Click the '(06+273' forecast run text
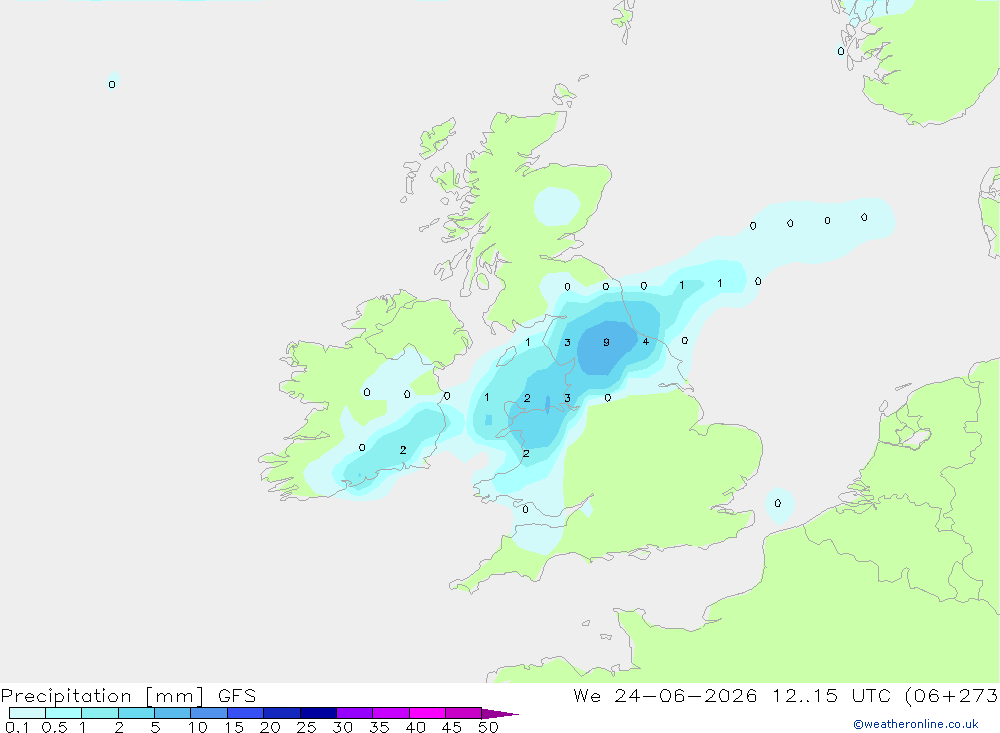 click(x=952, y=696)
